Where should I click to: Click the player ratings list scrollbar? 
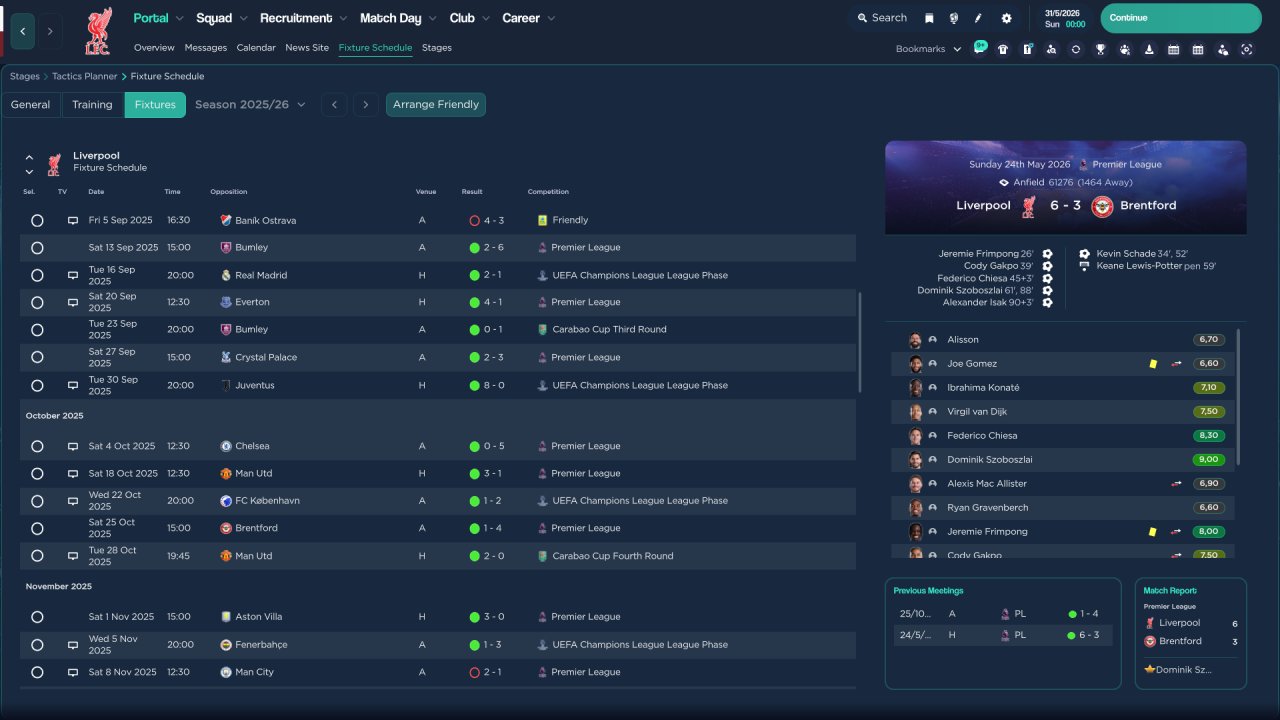pos(1238,397)
